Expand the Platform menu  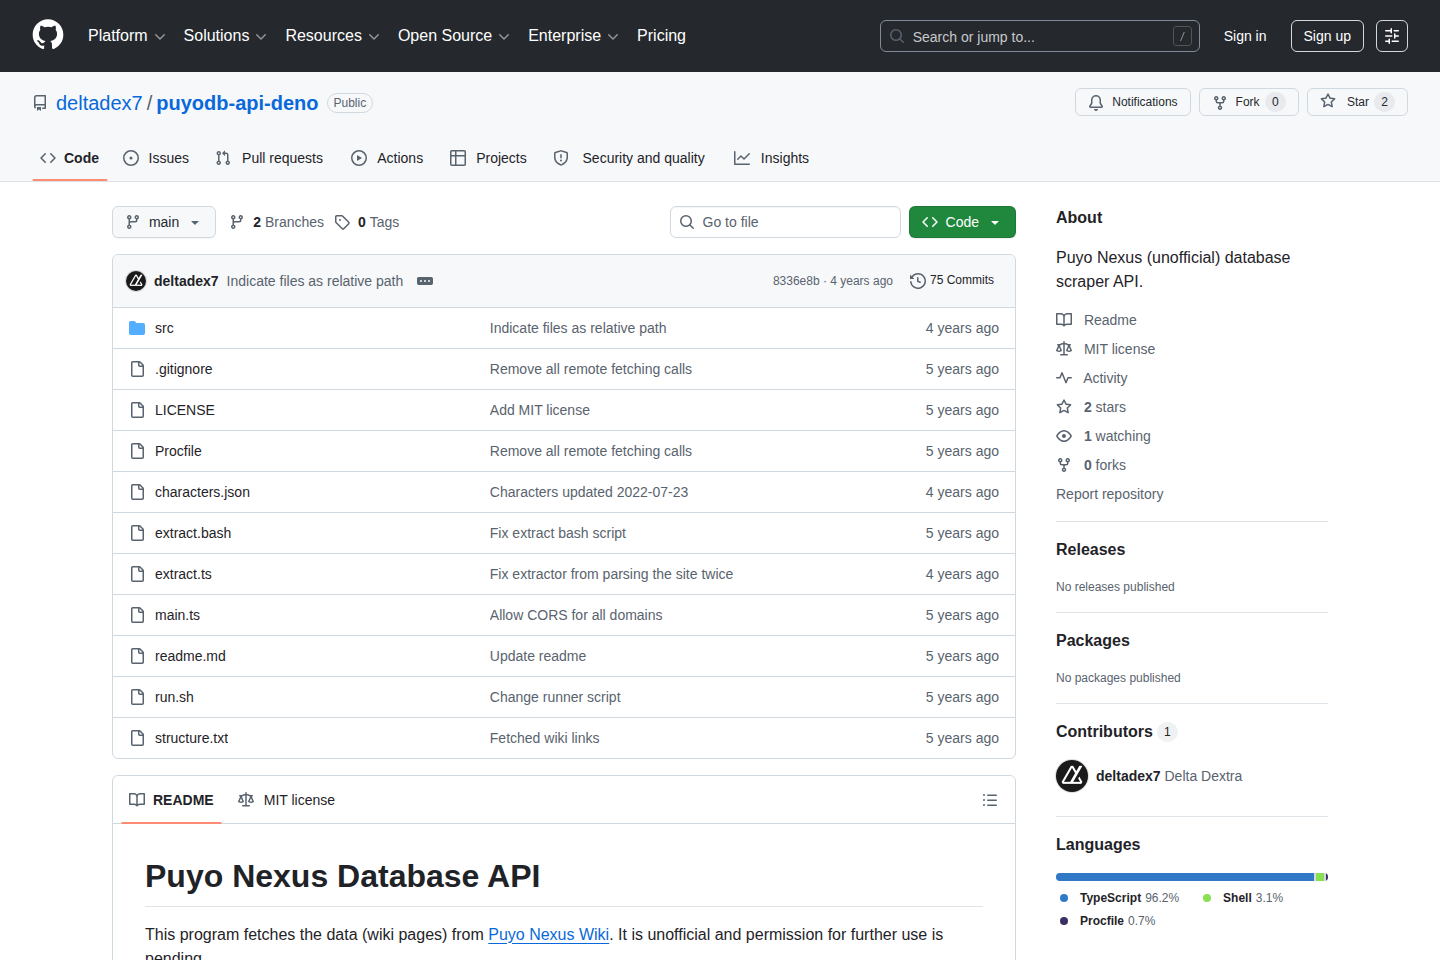(126, 36)
